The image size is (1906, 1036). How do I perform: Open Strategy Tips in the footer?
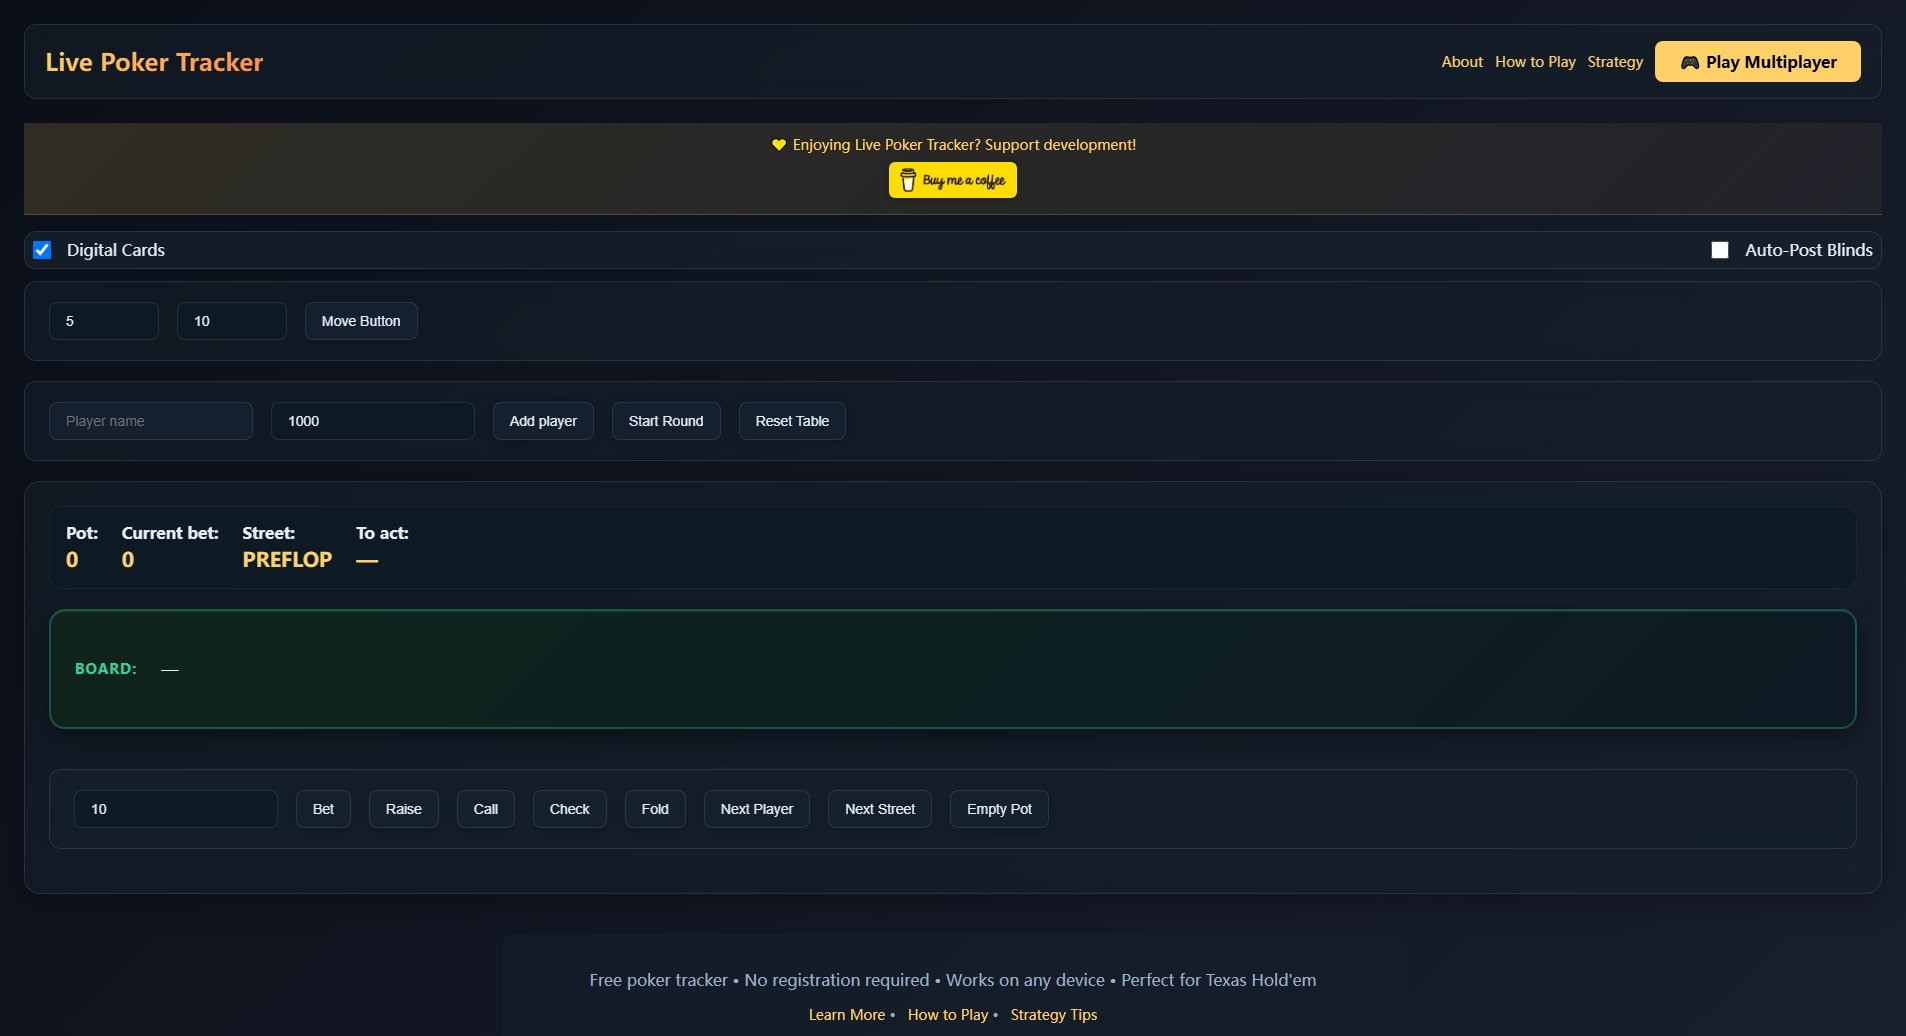point(1053,1014)
